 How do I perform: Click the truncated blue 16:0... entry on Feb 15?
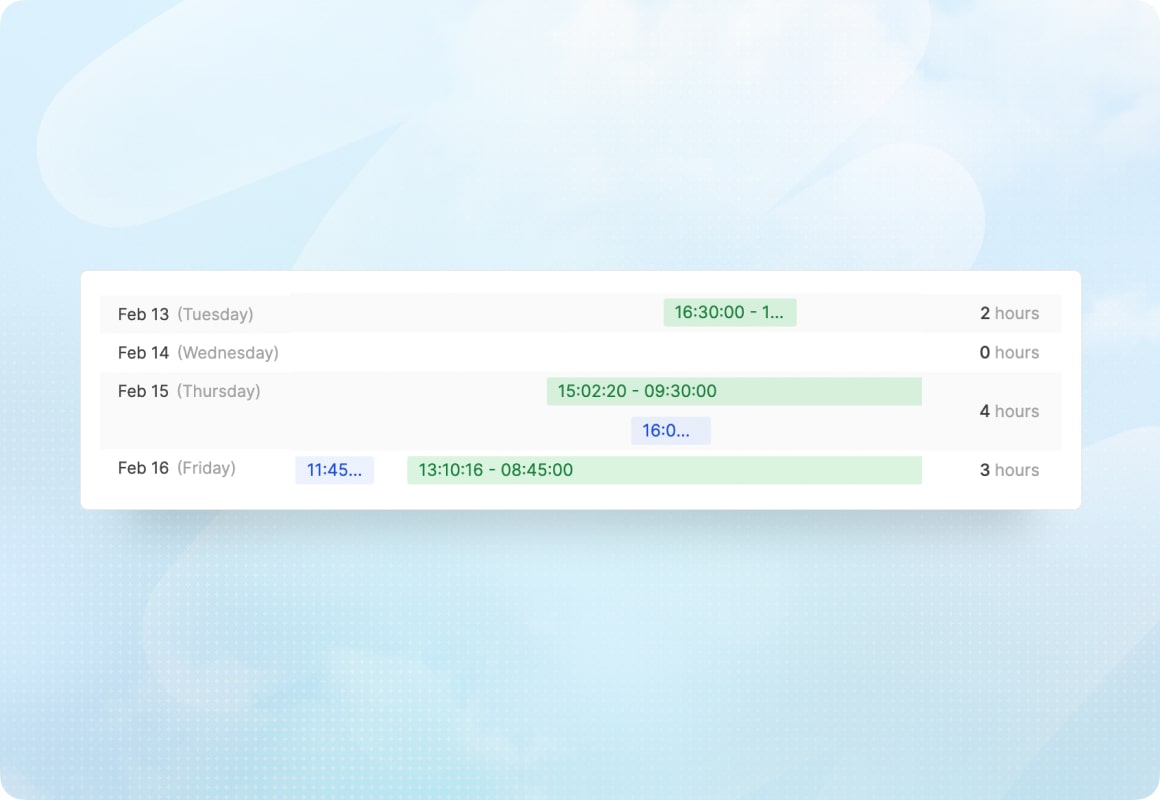coord(670,430)
